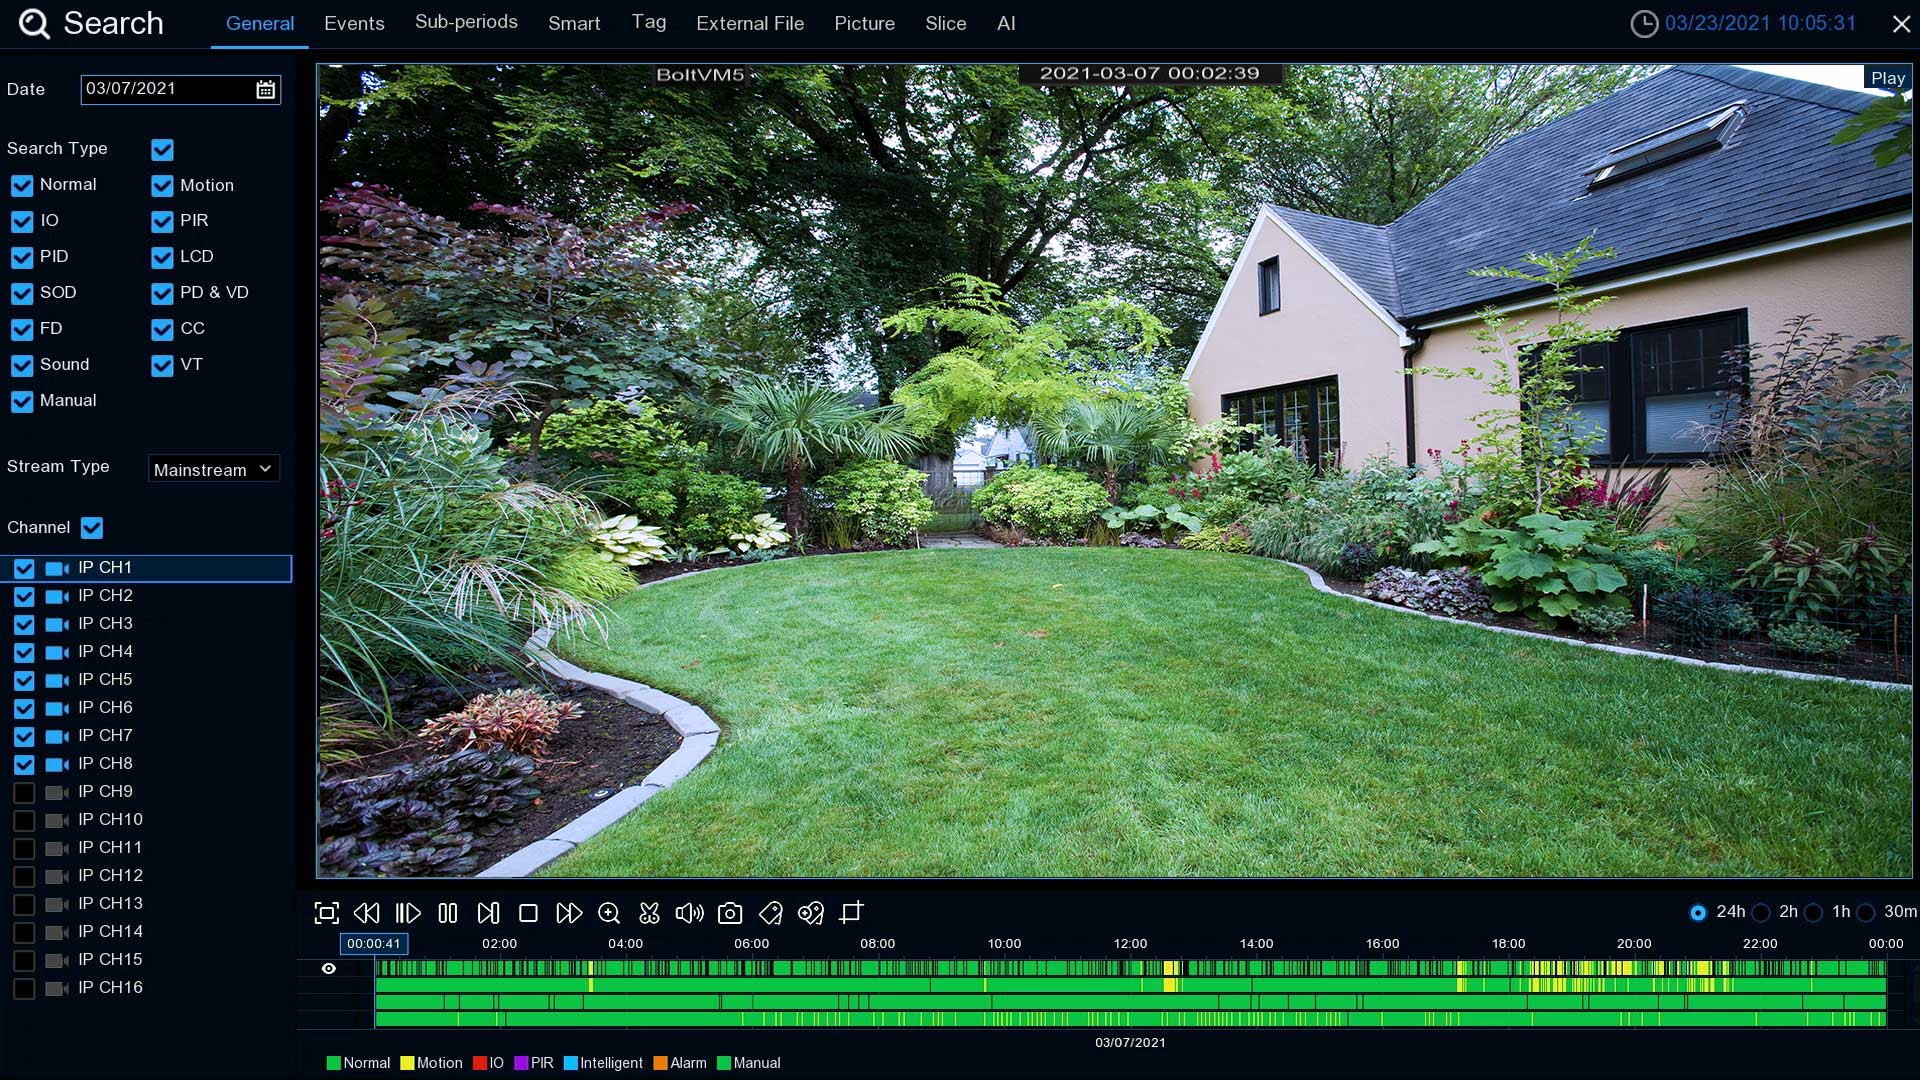The width and height of the screenshot is (1920, 1080).
Task: Select the 2h timeline range
Action: click(x=1761, y=913)
